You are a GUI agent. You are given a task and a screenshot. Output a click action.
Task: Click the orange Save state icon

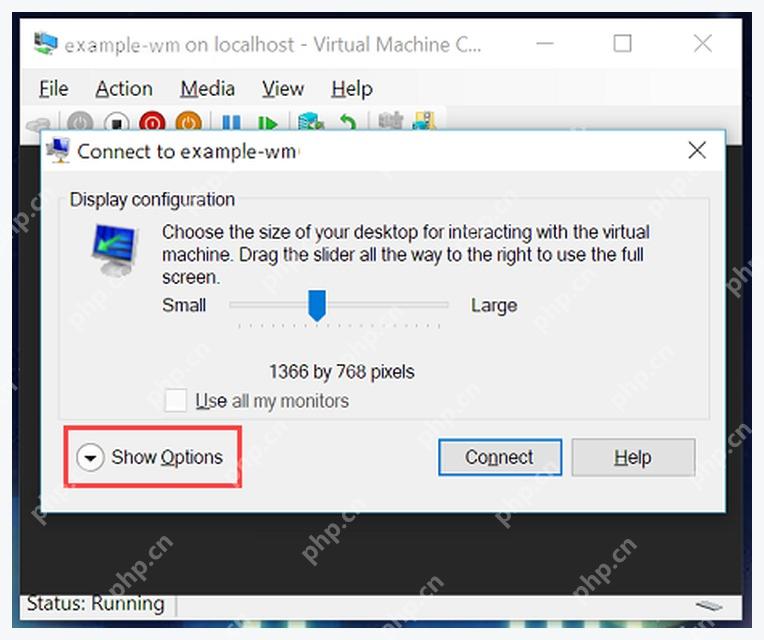[x=189, y=122]
